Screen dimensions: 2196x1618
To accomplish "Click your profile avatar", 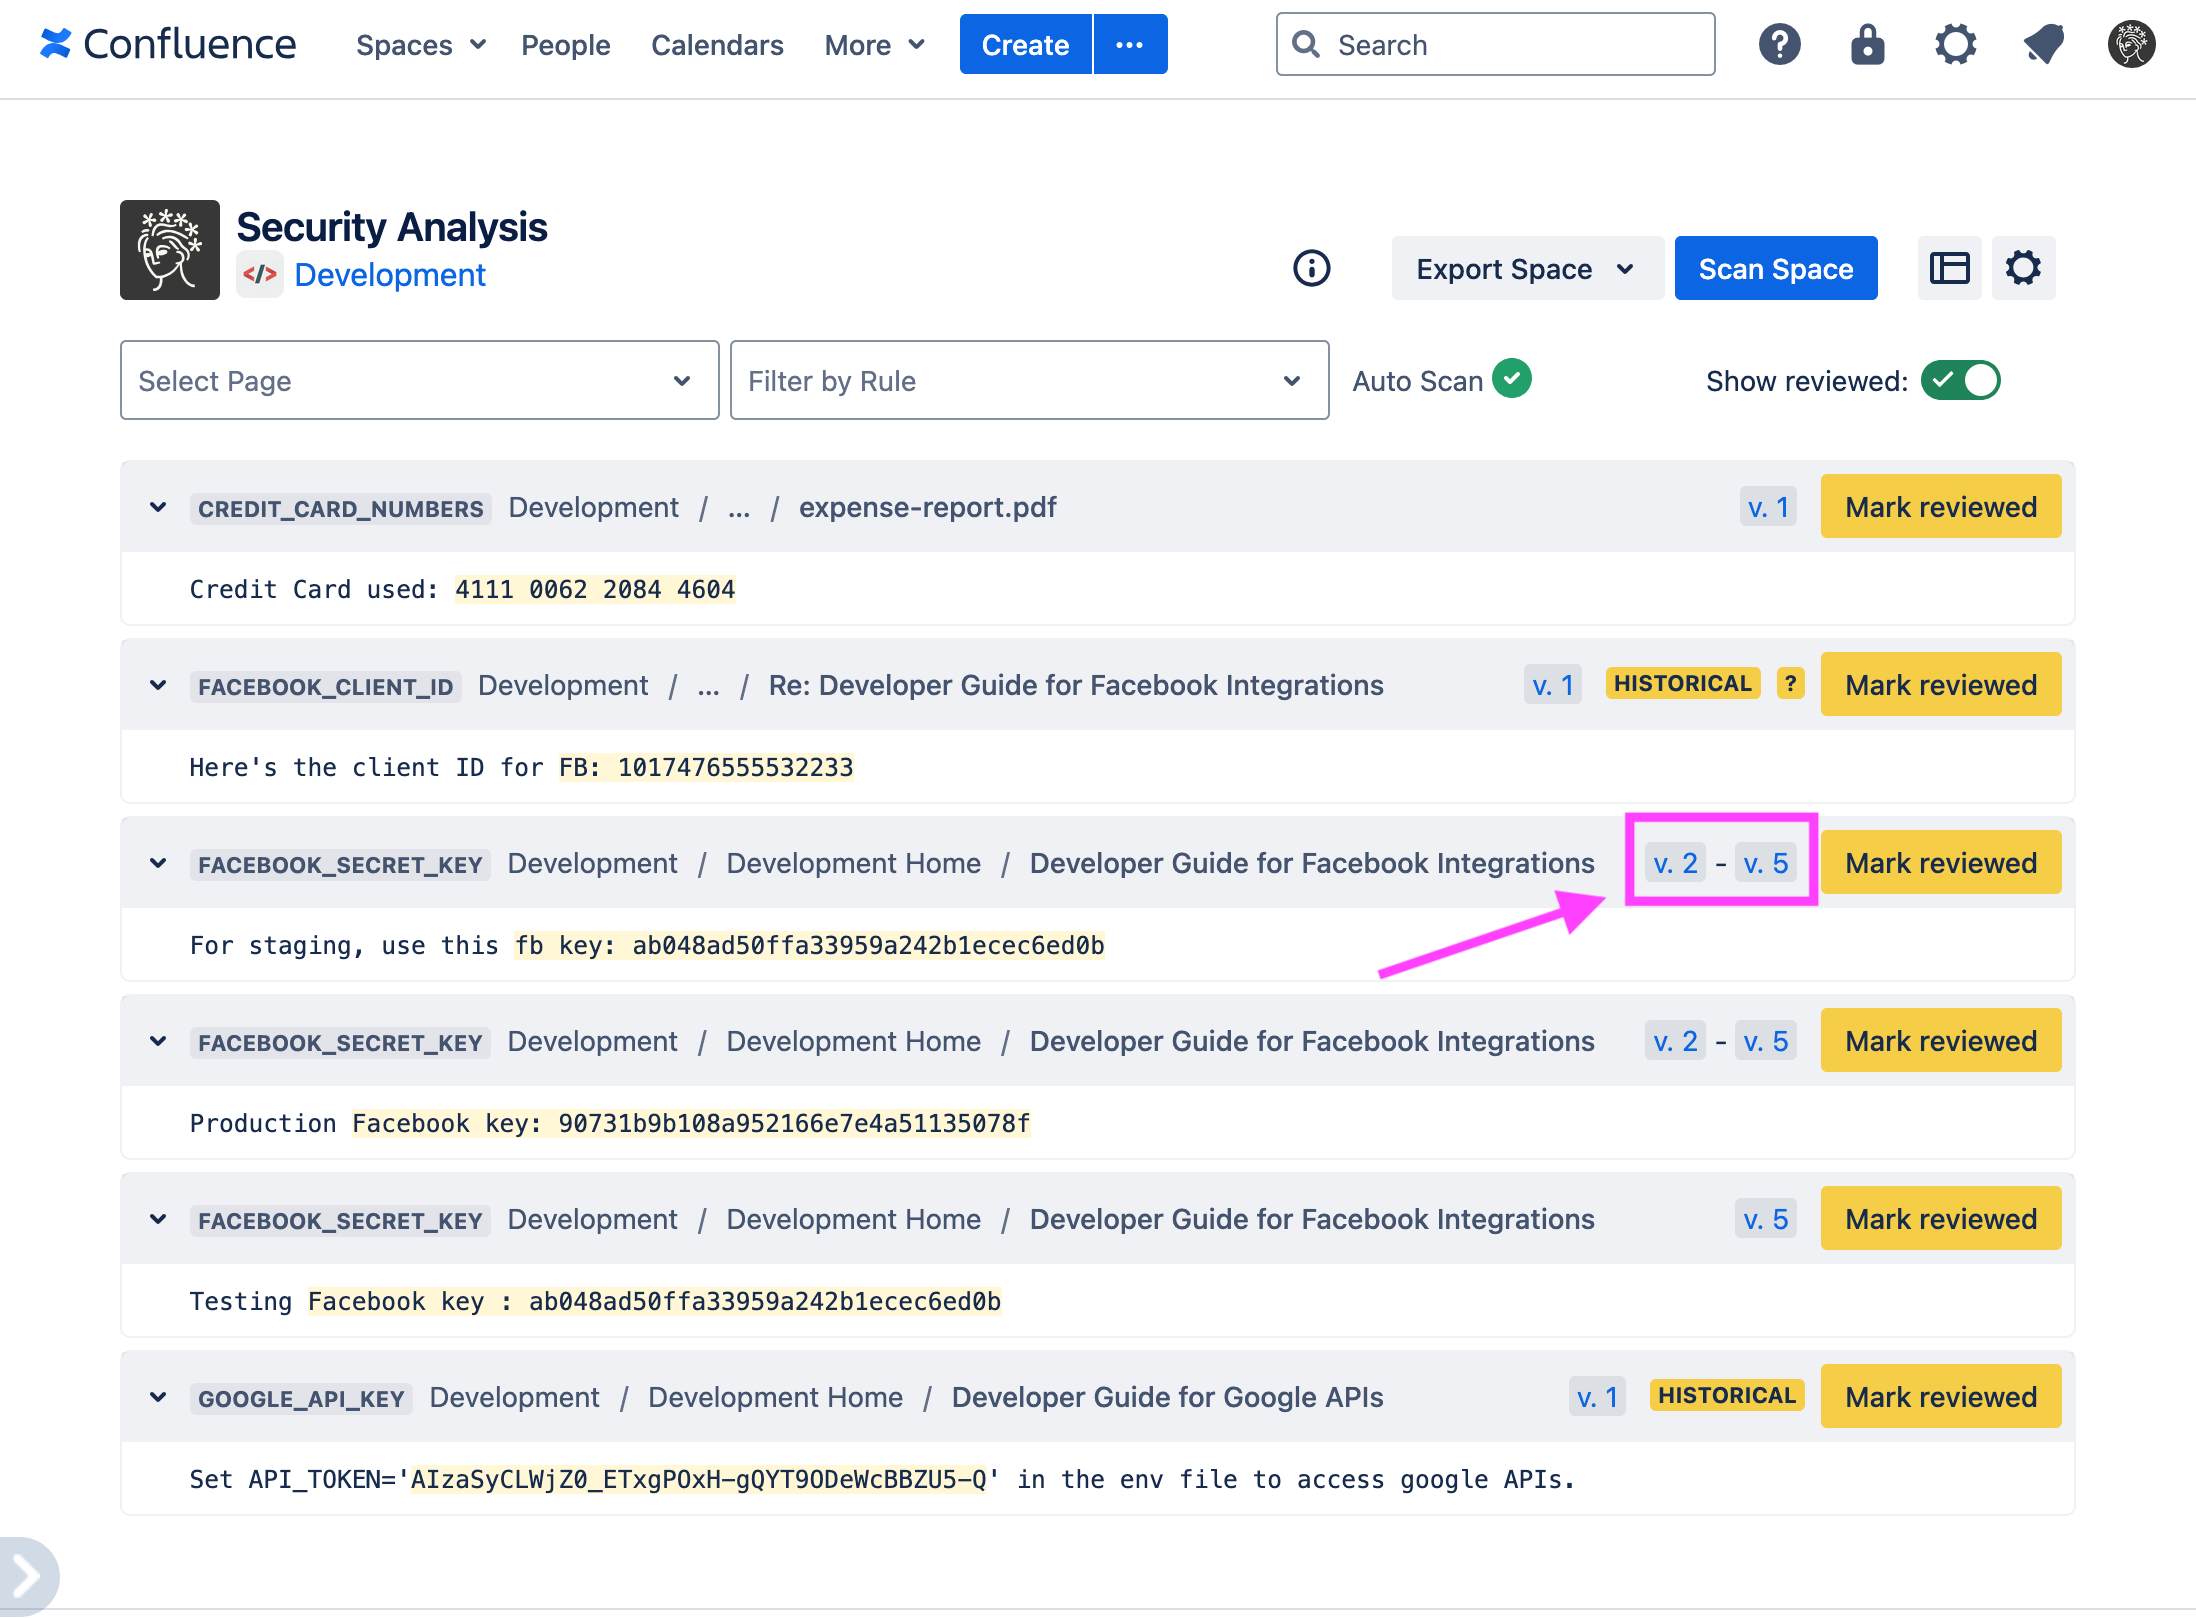I will 2131,44.
